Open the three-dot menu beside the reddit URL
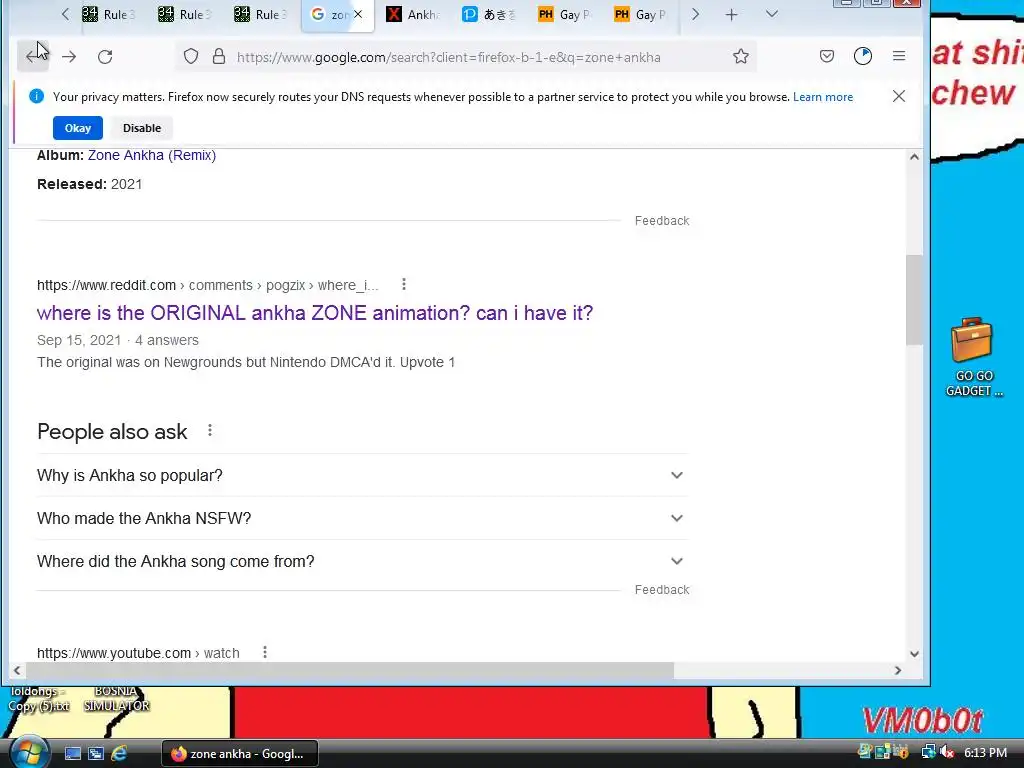This screenshot has height=768, width=1024. click(404, 285)
